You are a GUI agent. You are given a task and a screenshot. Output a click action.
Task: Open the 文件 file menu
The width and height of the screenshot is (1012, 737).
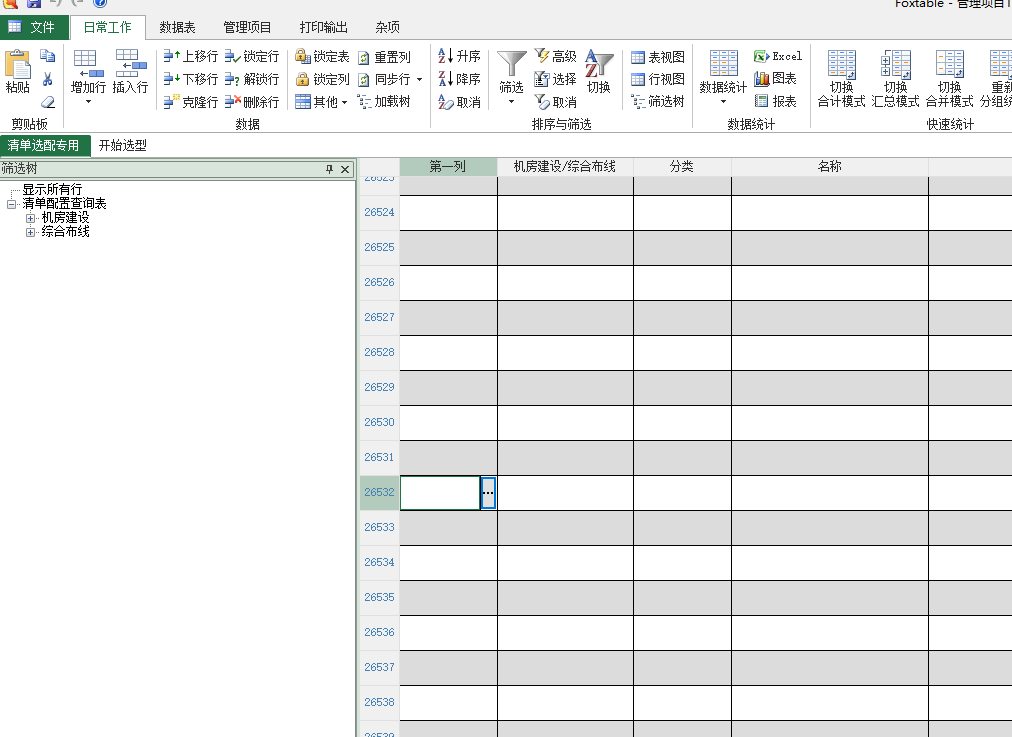coord(34,27)
